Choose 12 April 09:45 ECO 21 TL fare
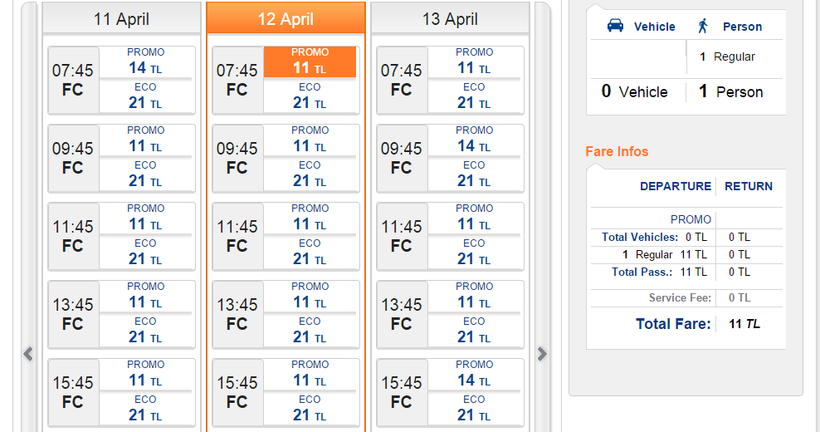The height and width of the screenshot is (432, 820). [x=309, y=175]
